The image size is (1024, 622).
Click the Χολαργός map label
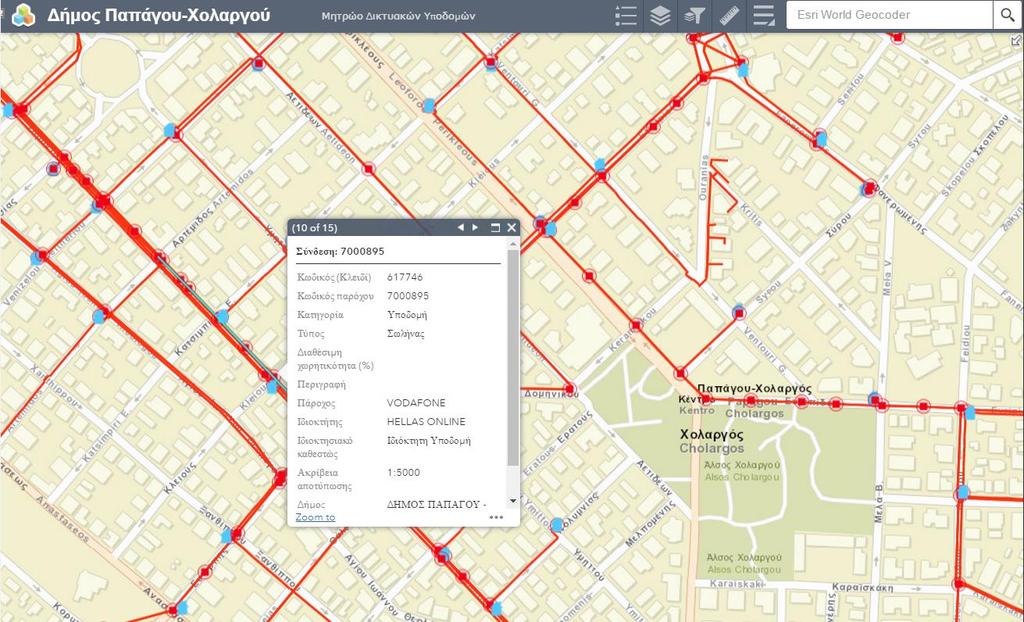click(x=712, y=434)
